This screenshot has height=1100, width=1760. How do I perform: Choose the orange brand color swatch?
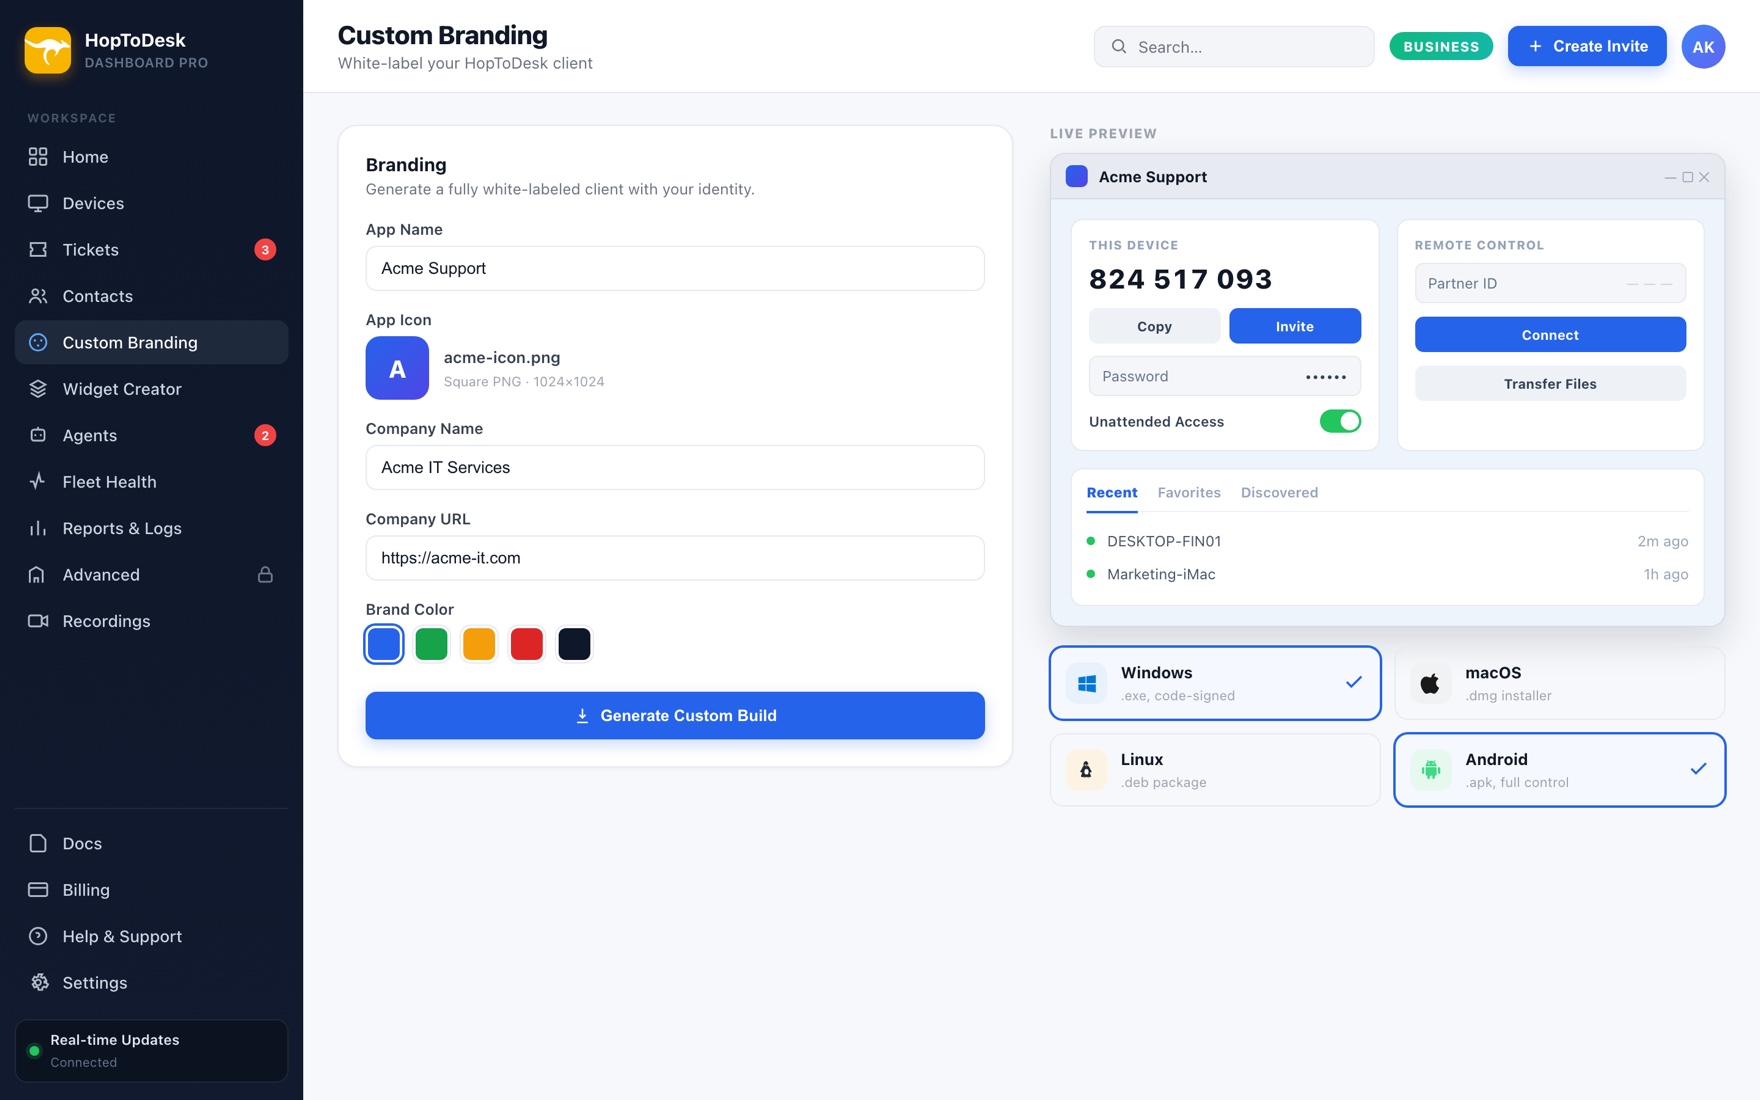479,644
